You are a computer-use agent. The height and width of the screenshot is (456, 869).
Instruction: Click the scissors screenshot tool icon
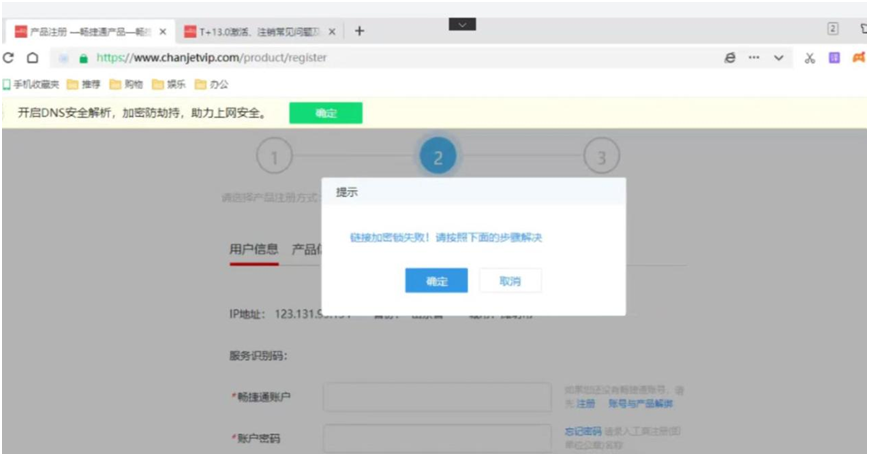[x=810, y=58]
